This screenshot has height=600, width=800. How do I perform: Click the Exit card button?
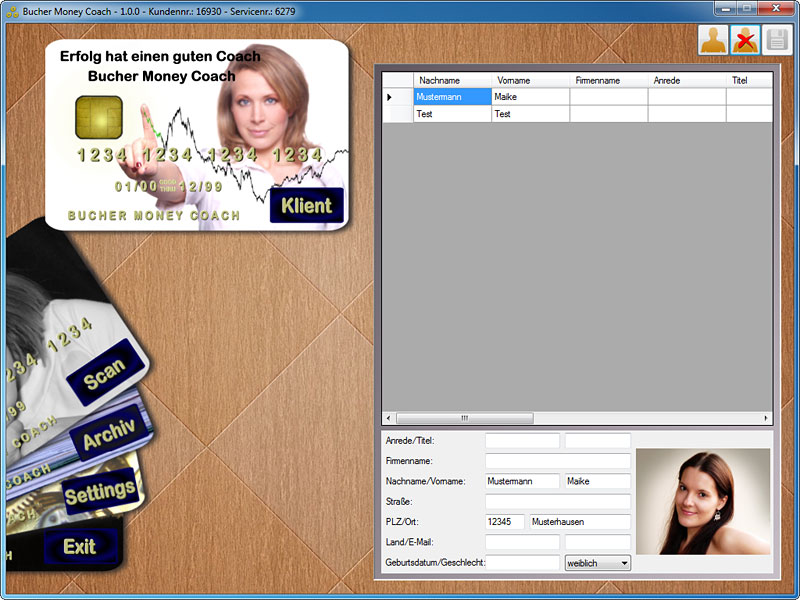80,546
